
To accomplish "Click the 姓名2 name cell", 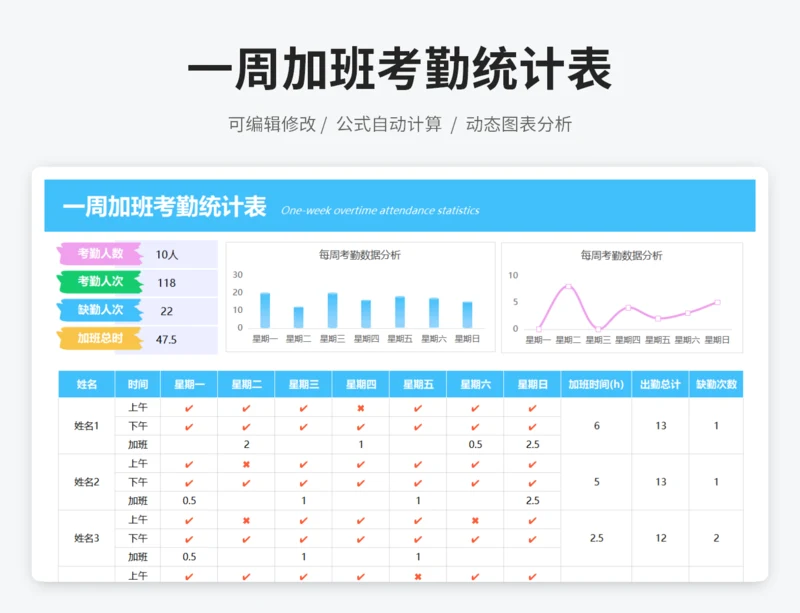I will pyautogui.click(x=87, y=482).
